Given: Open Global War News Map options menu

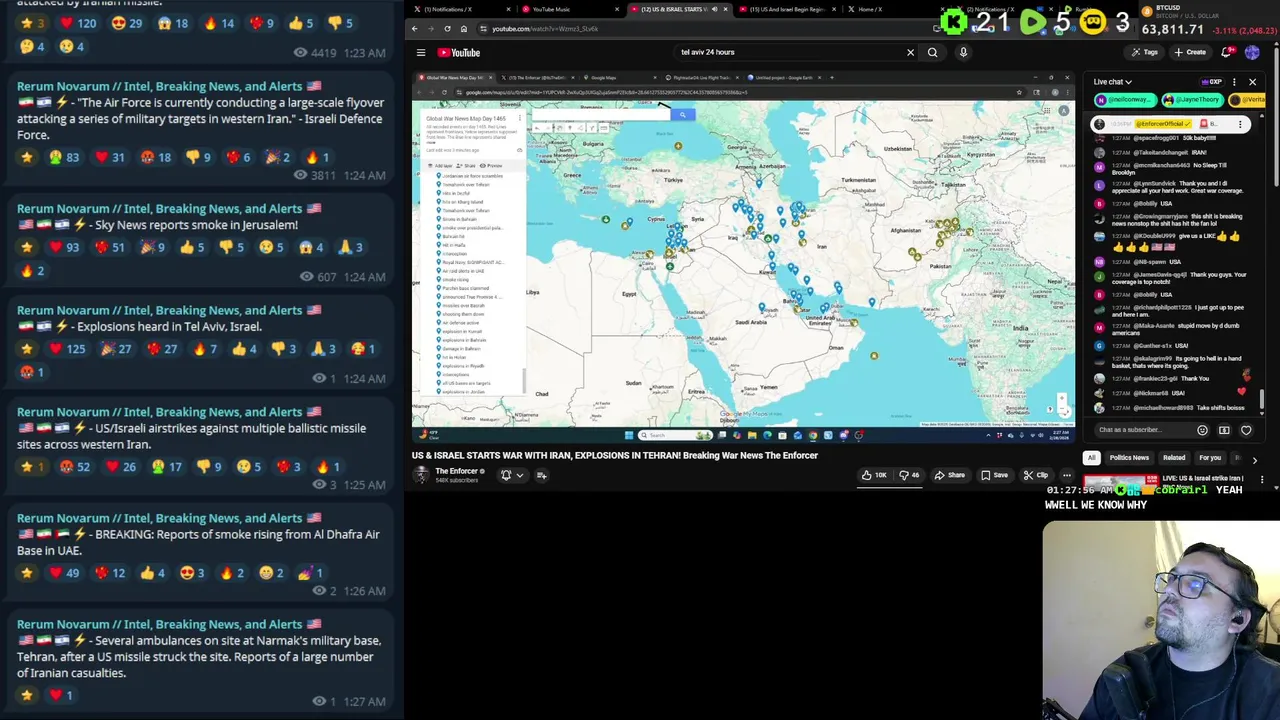Looking at the screenshot, I should [x=518, y=118].
